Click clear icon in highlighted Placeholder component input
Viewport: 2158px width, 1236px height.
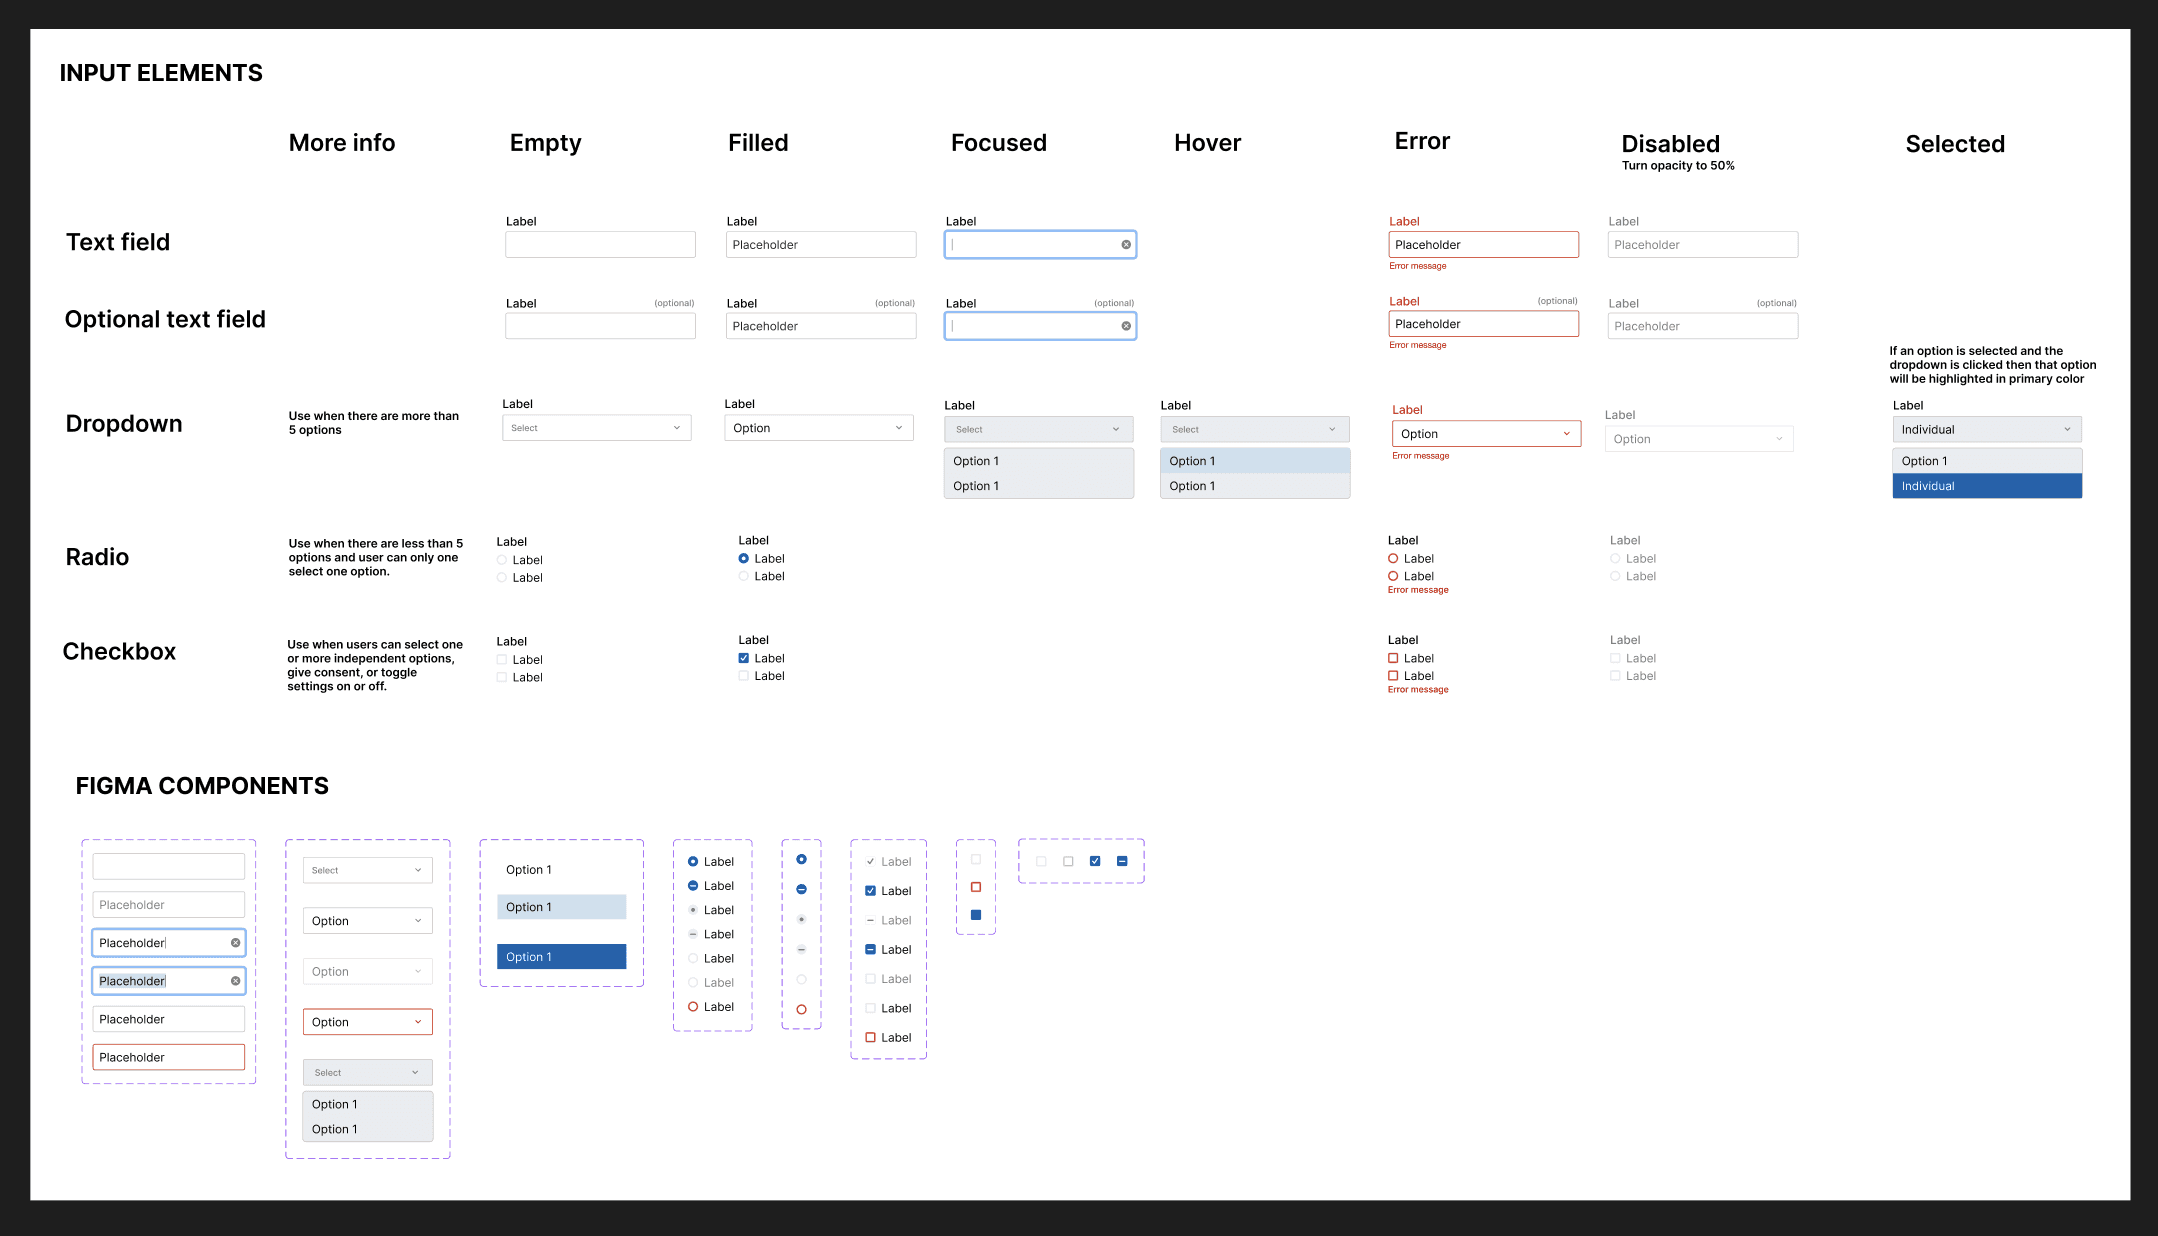[236, 981]
